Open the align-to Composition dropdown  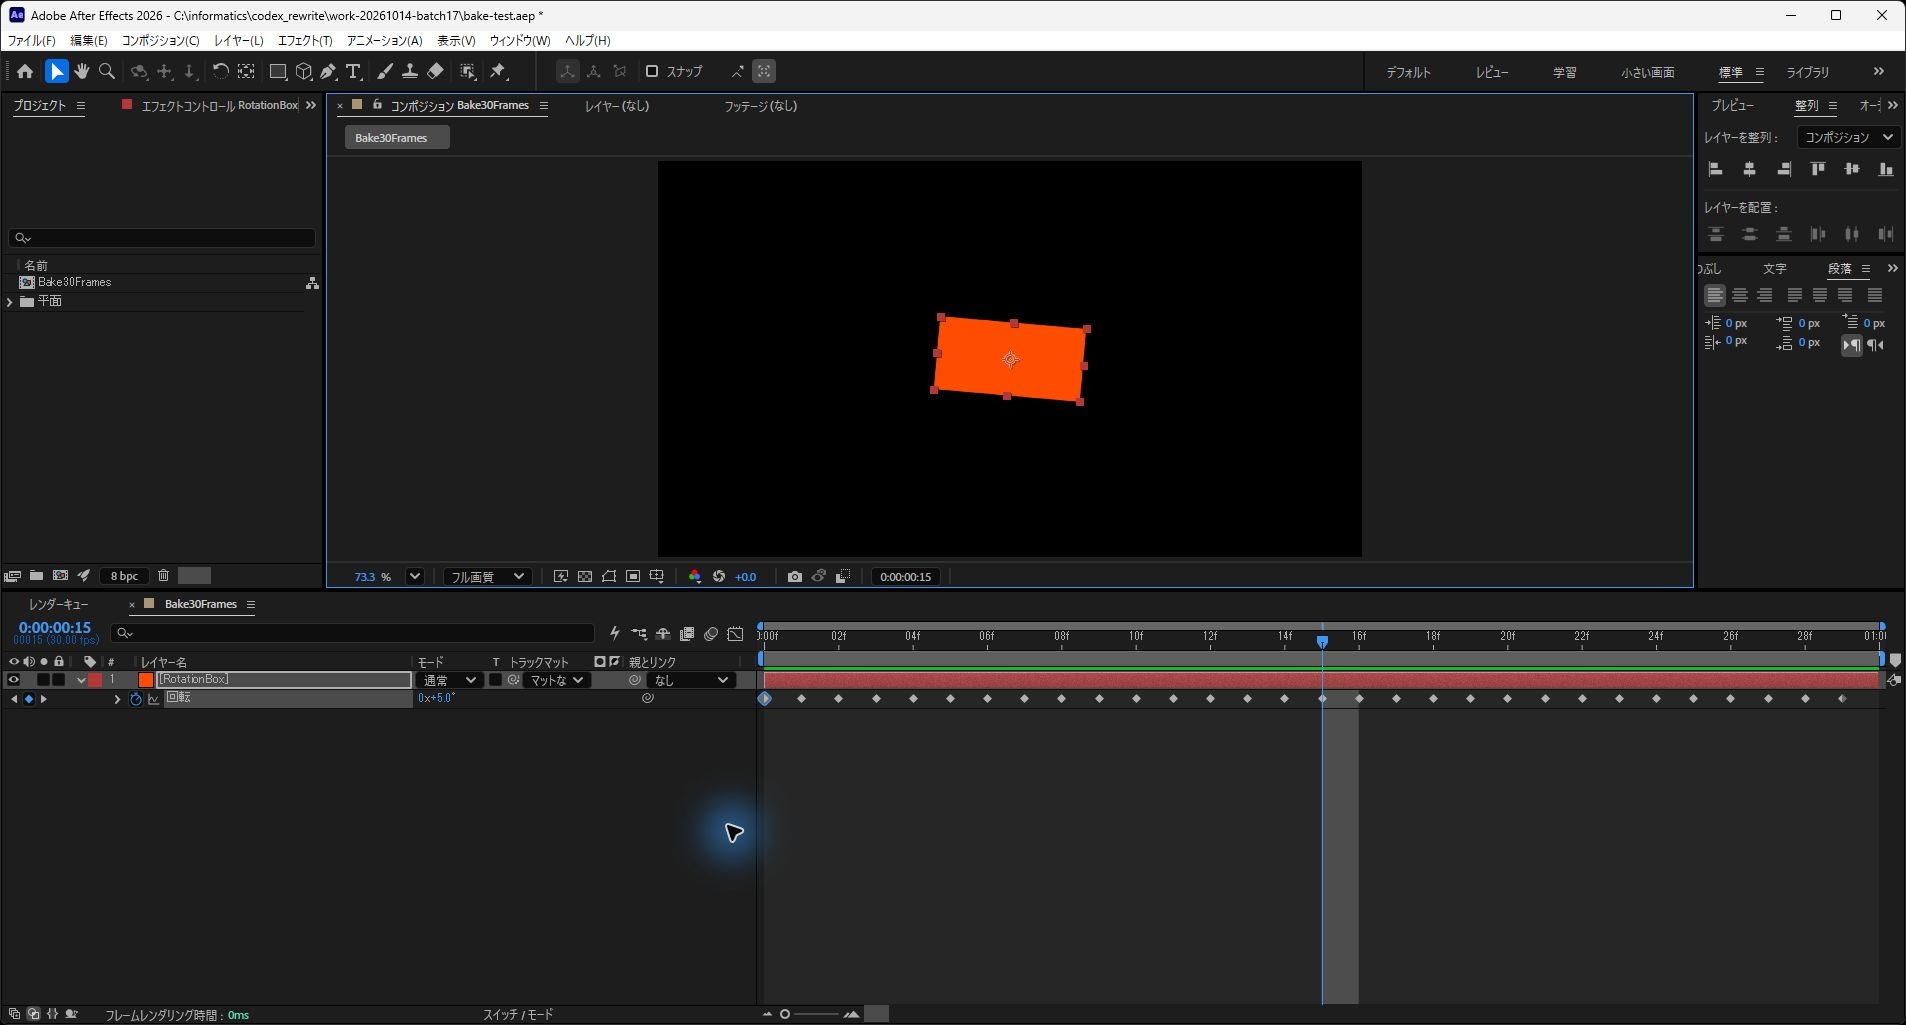1848,137
